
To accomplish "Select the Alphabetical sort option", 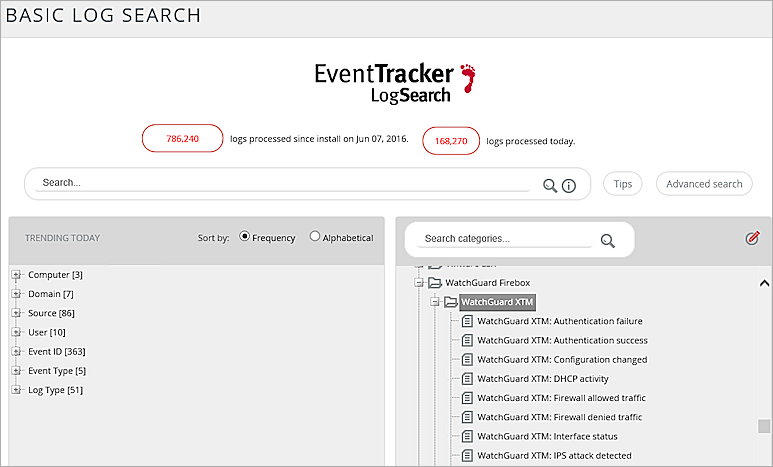I will [315, 237].
